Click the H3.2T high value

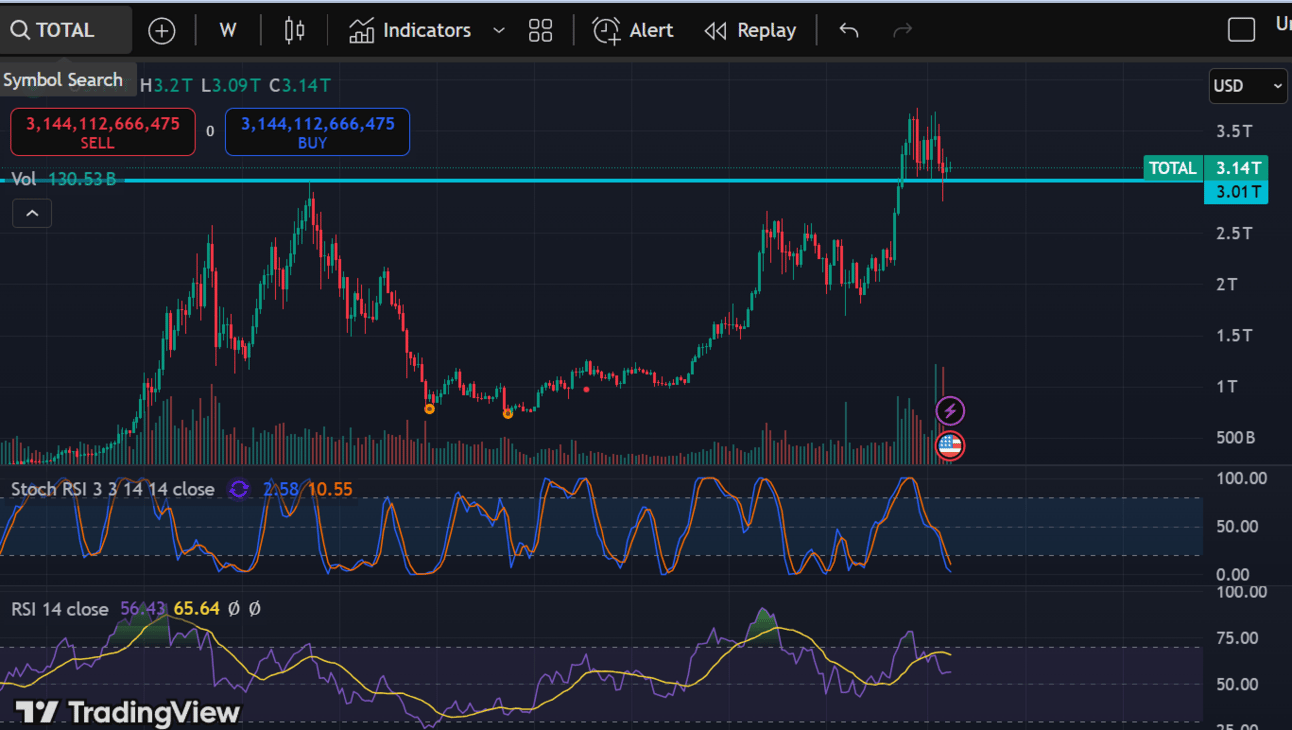167,86
